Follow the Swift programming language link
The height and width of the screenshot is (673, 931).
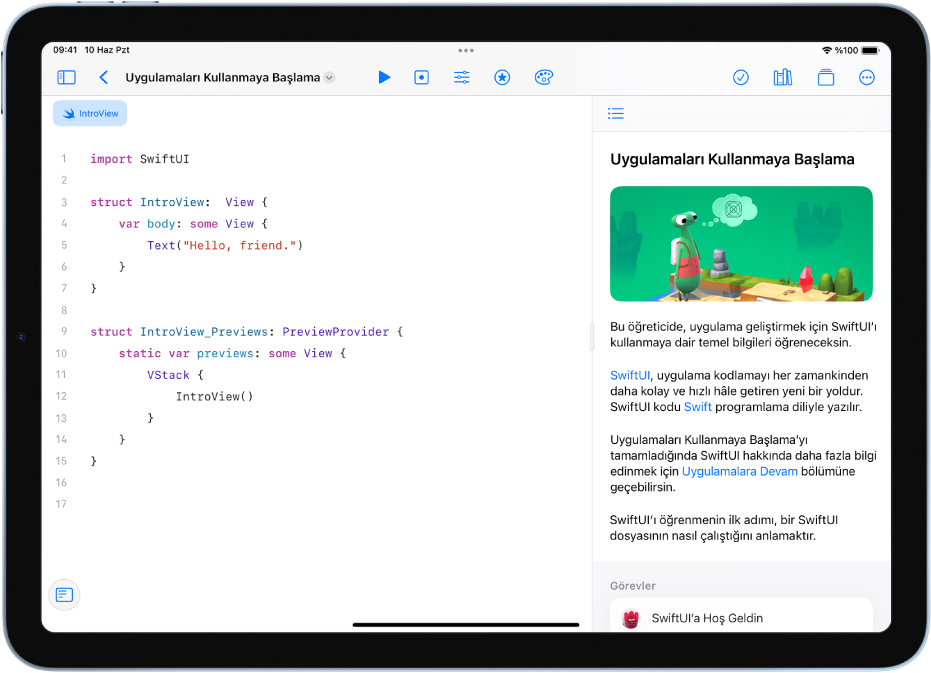click(697, 407)
